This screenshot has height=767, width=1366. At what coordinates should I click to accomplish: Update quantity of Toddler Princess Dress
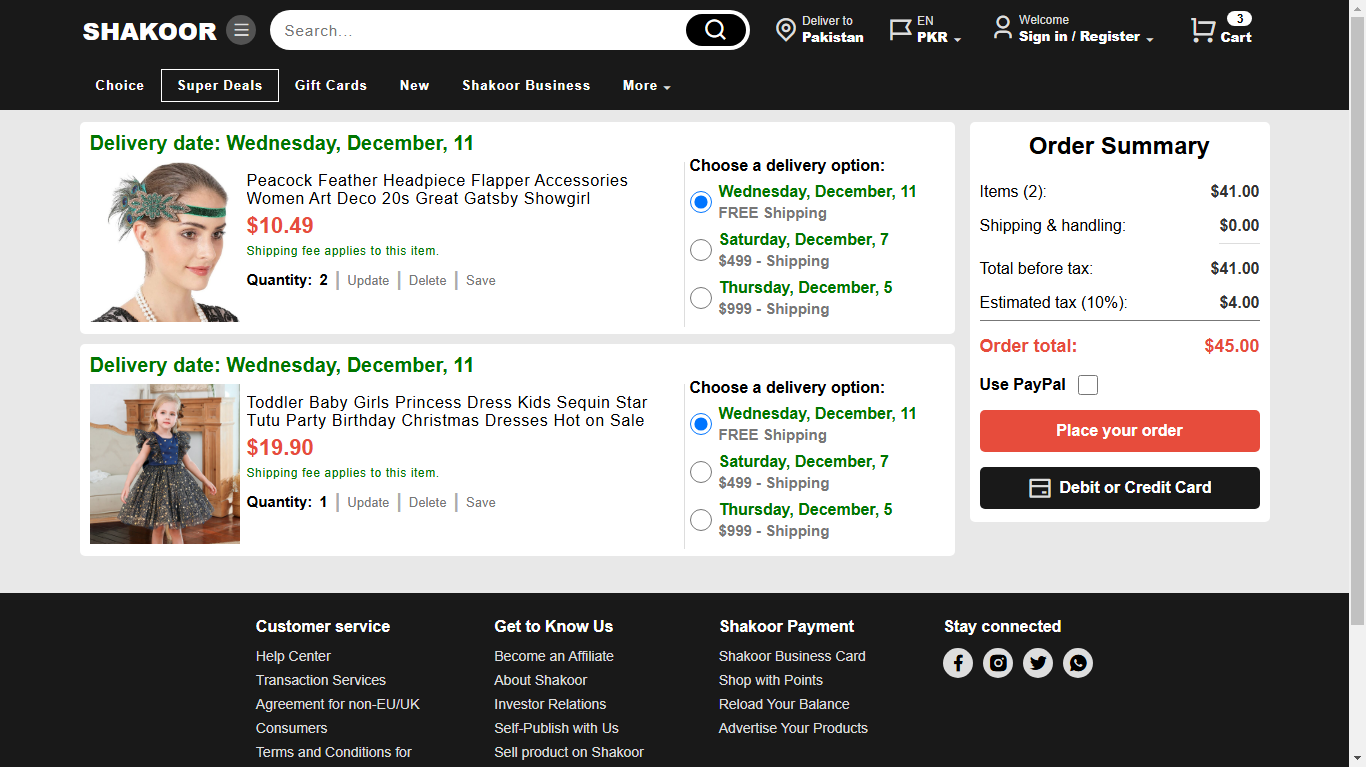click(x=368, y=503)
